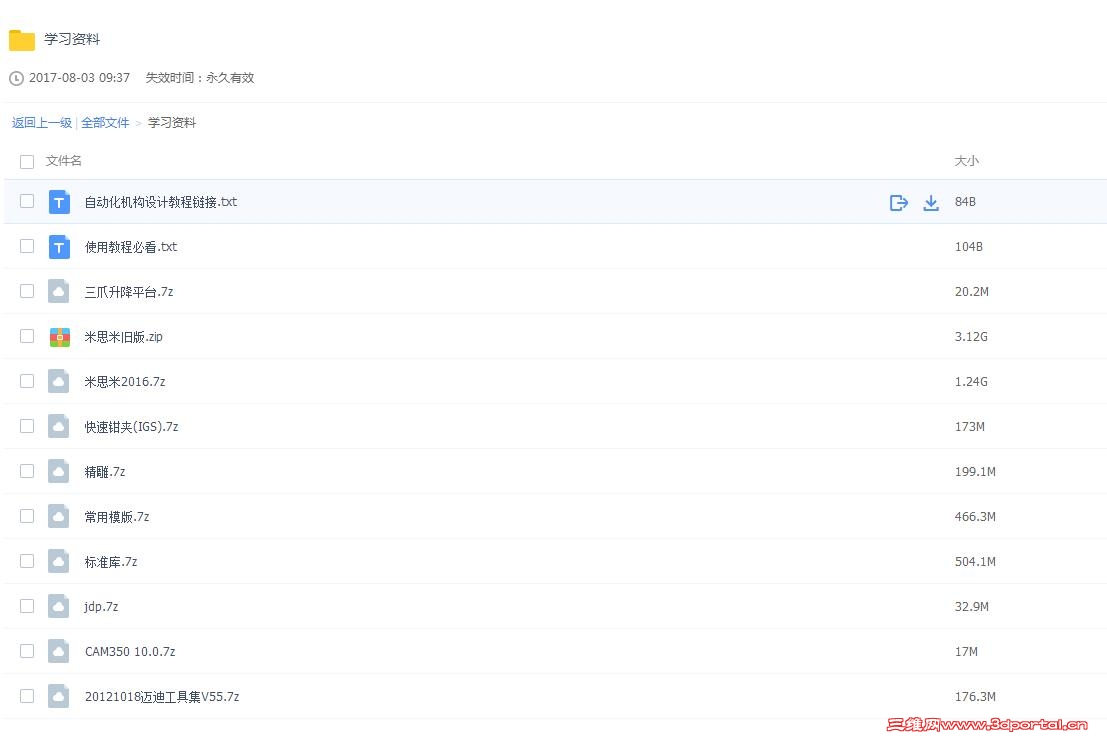Click the 32.9M size value
The height and width of the screenshot is (738, 1107).
tap(971, 607)
